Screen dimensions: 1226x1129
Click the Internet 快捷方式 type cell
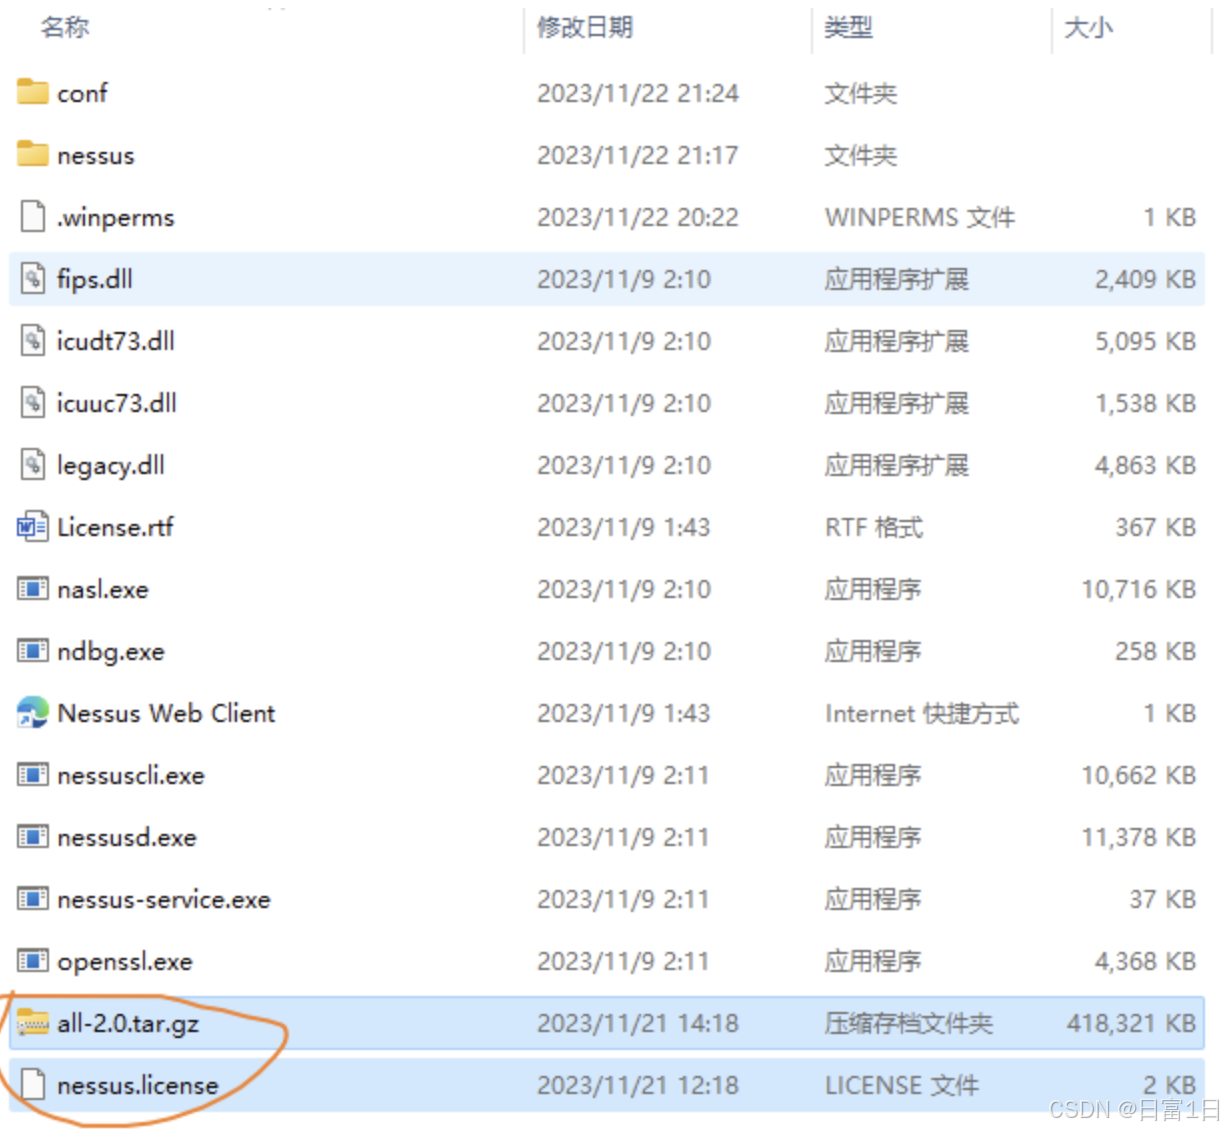(x=922, y=713)
